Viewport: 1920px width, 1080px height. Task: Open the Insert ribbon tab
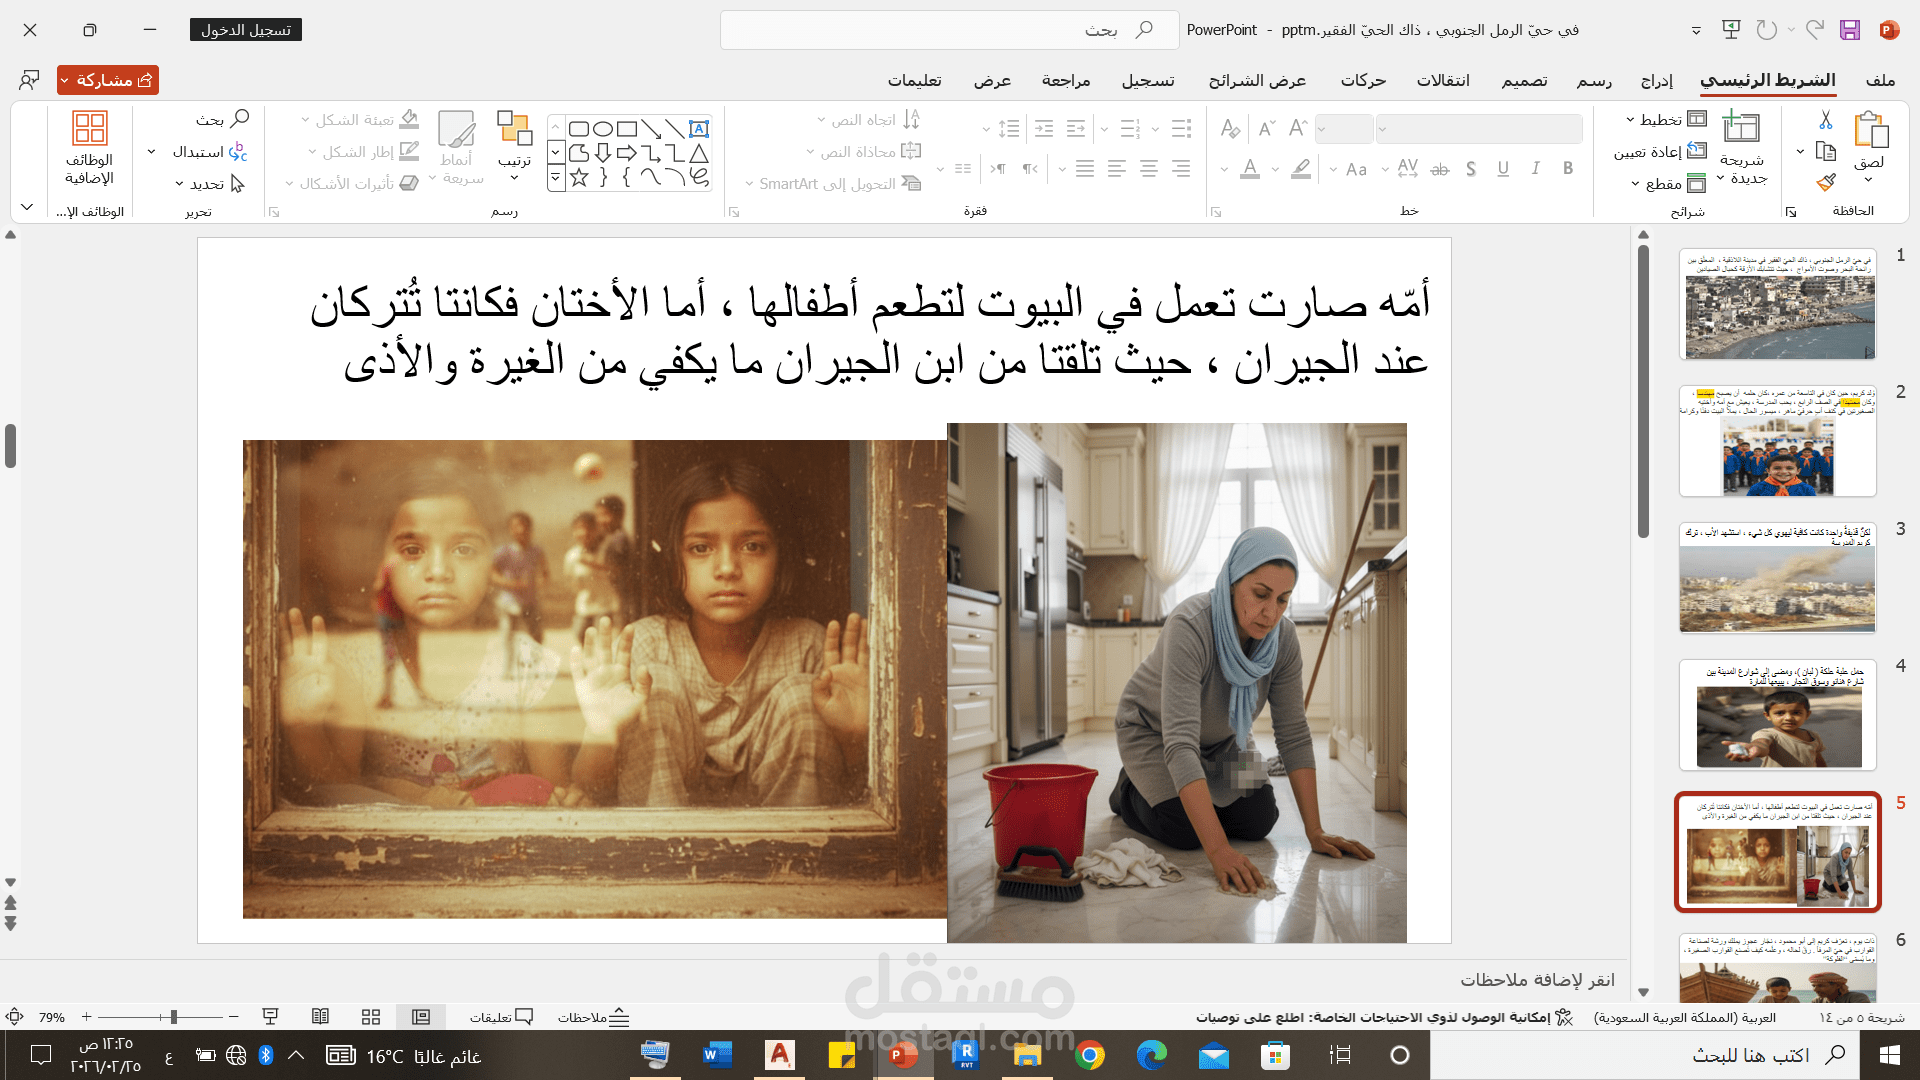click(1656, 80)
